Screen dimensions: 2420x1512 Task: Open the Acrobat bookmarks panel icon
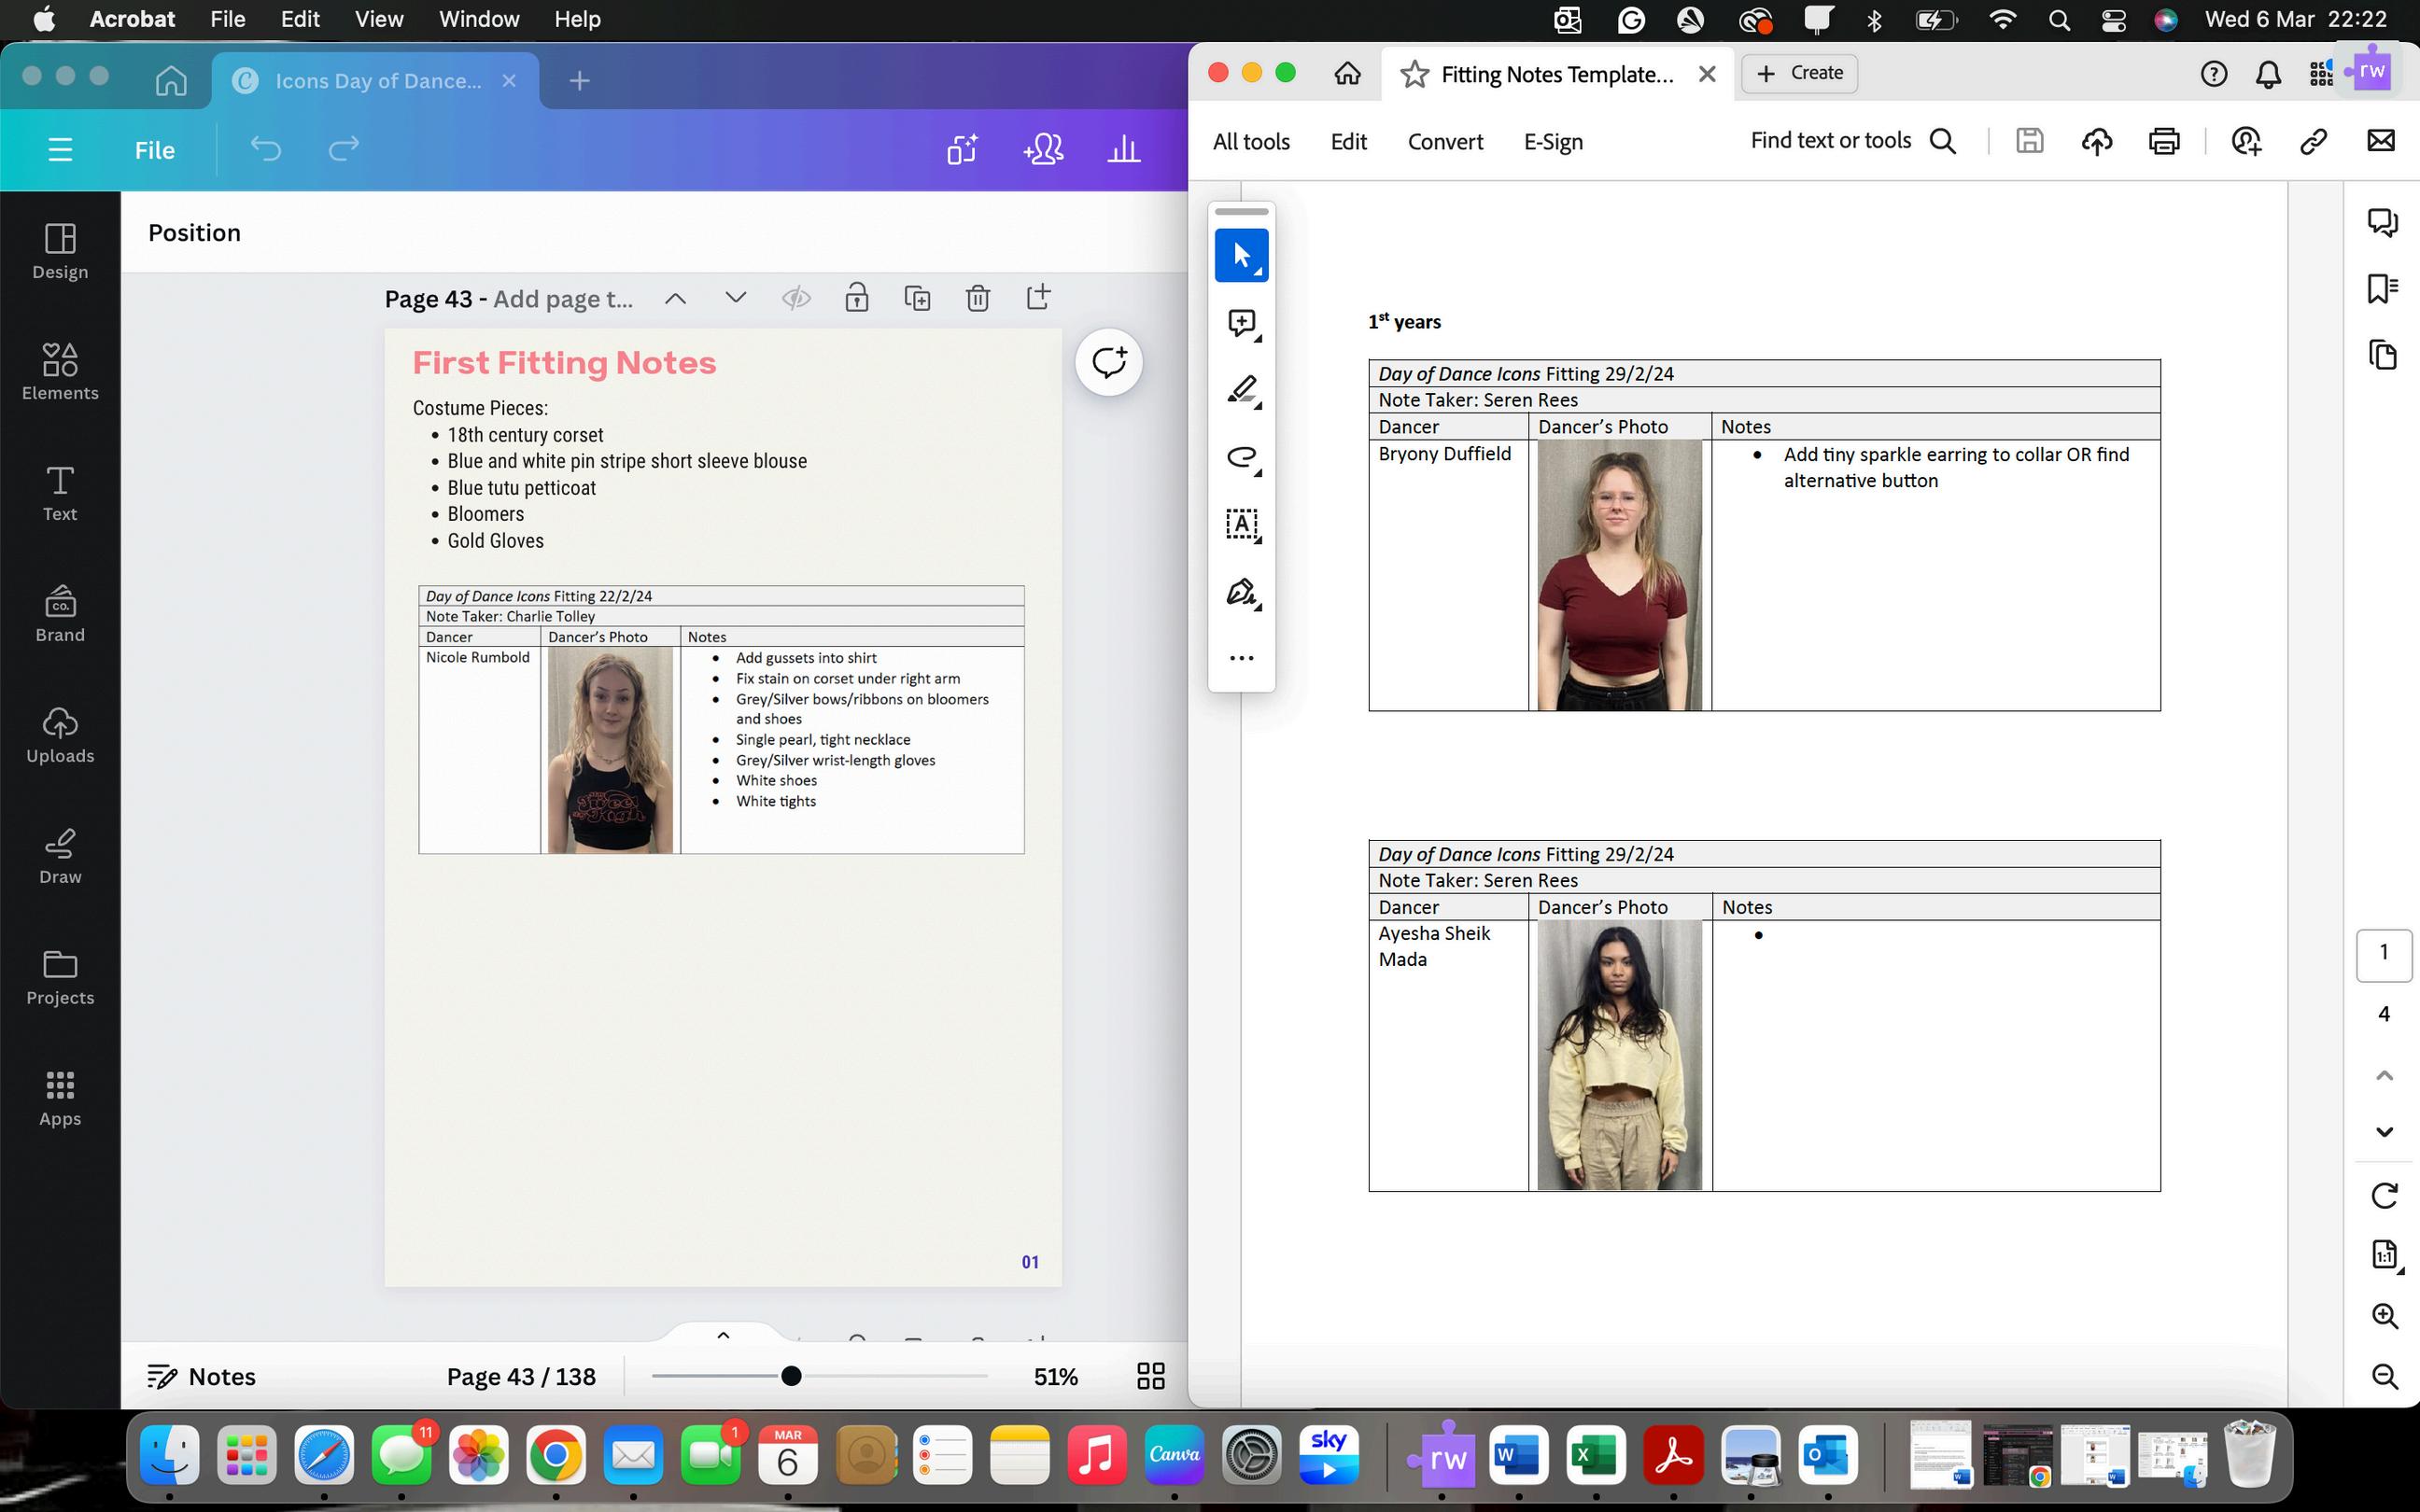(x=2382, y=289)
